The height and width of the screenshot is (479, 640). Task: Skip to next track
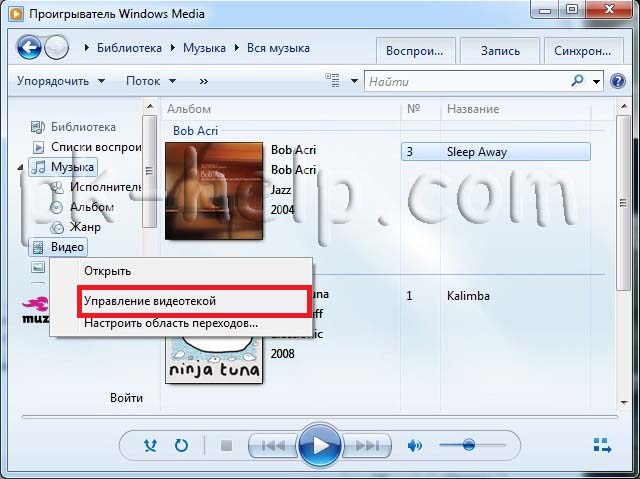[x=367, y=446]
